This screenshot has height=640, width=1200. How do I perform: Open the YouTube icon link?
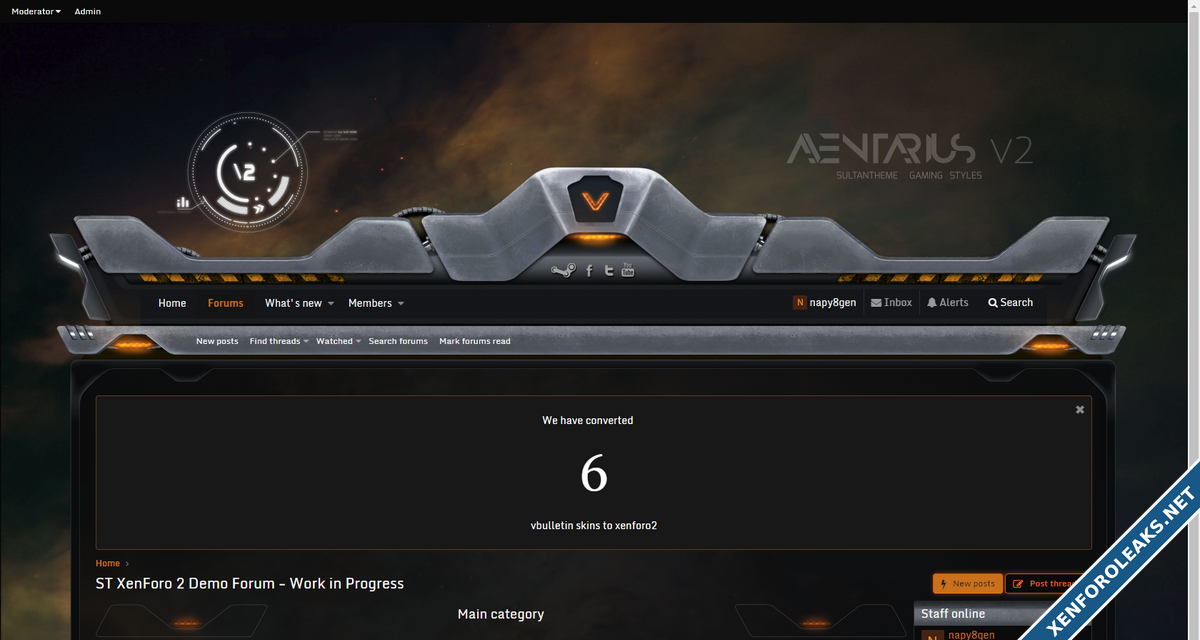pyautogui.click(x=628, y=269)
